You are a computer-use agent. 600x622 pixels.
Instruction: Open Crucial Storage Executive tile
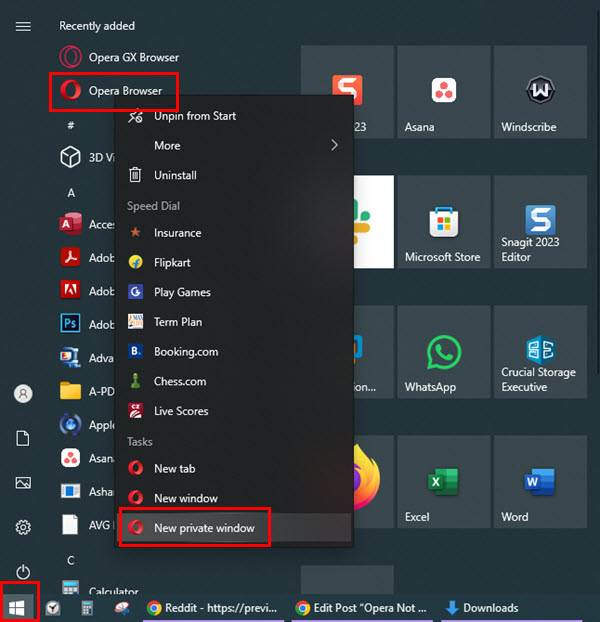point(540,352)
